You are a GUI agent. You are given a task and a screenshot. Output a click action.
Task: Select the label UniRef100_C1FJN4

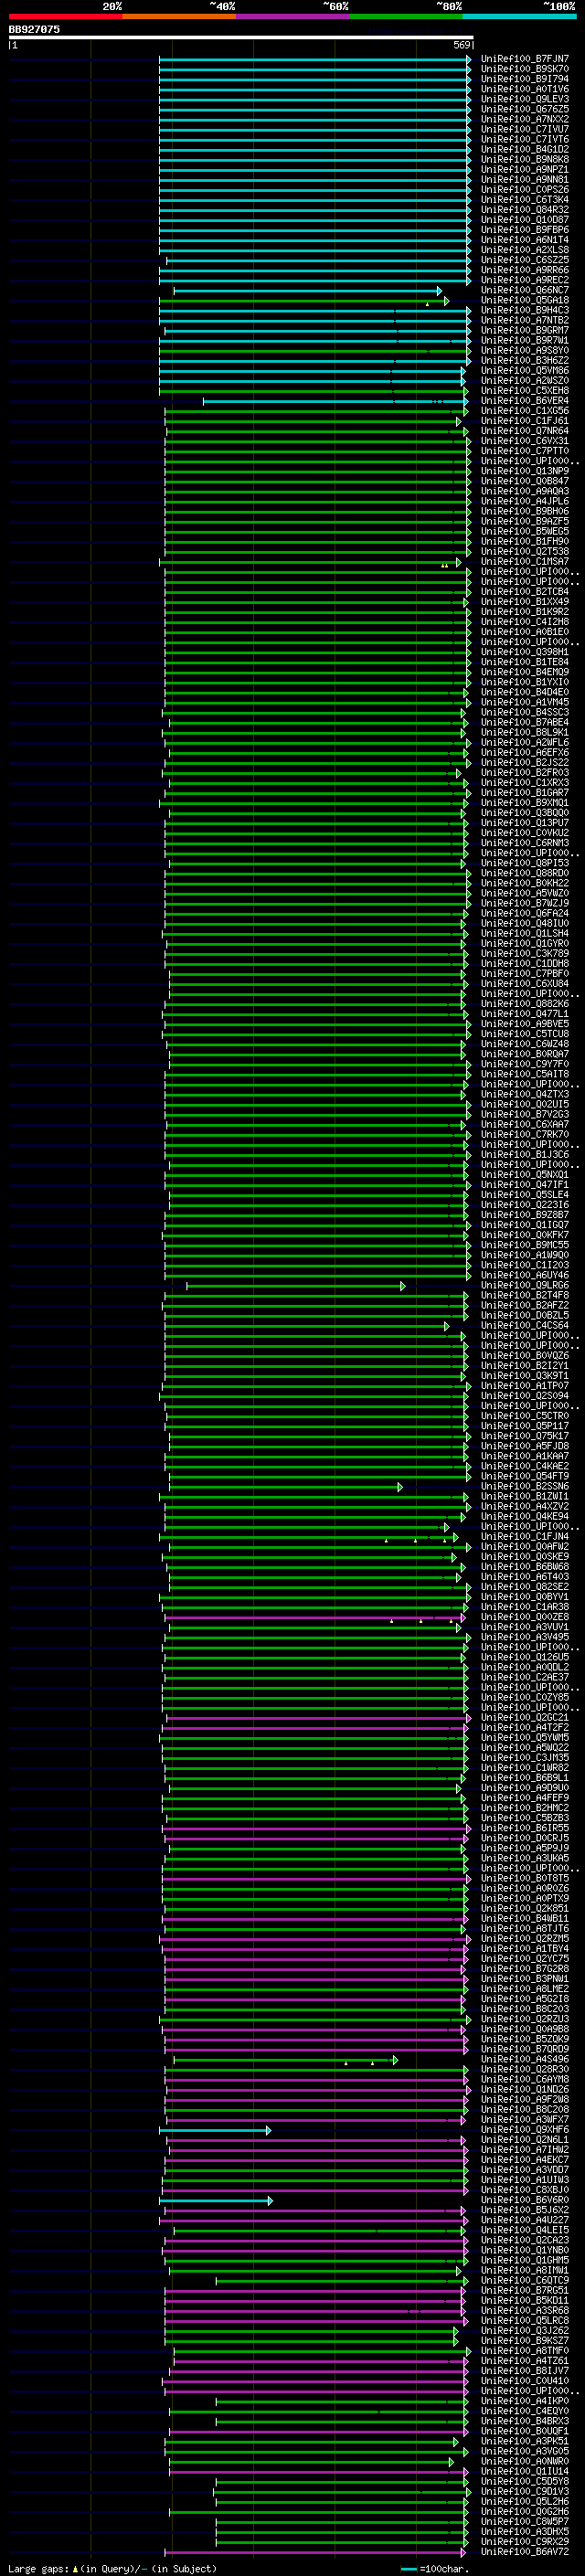pos(524,1537)
